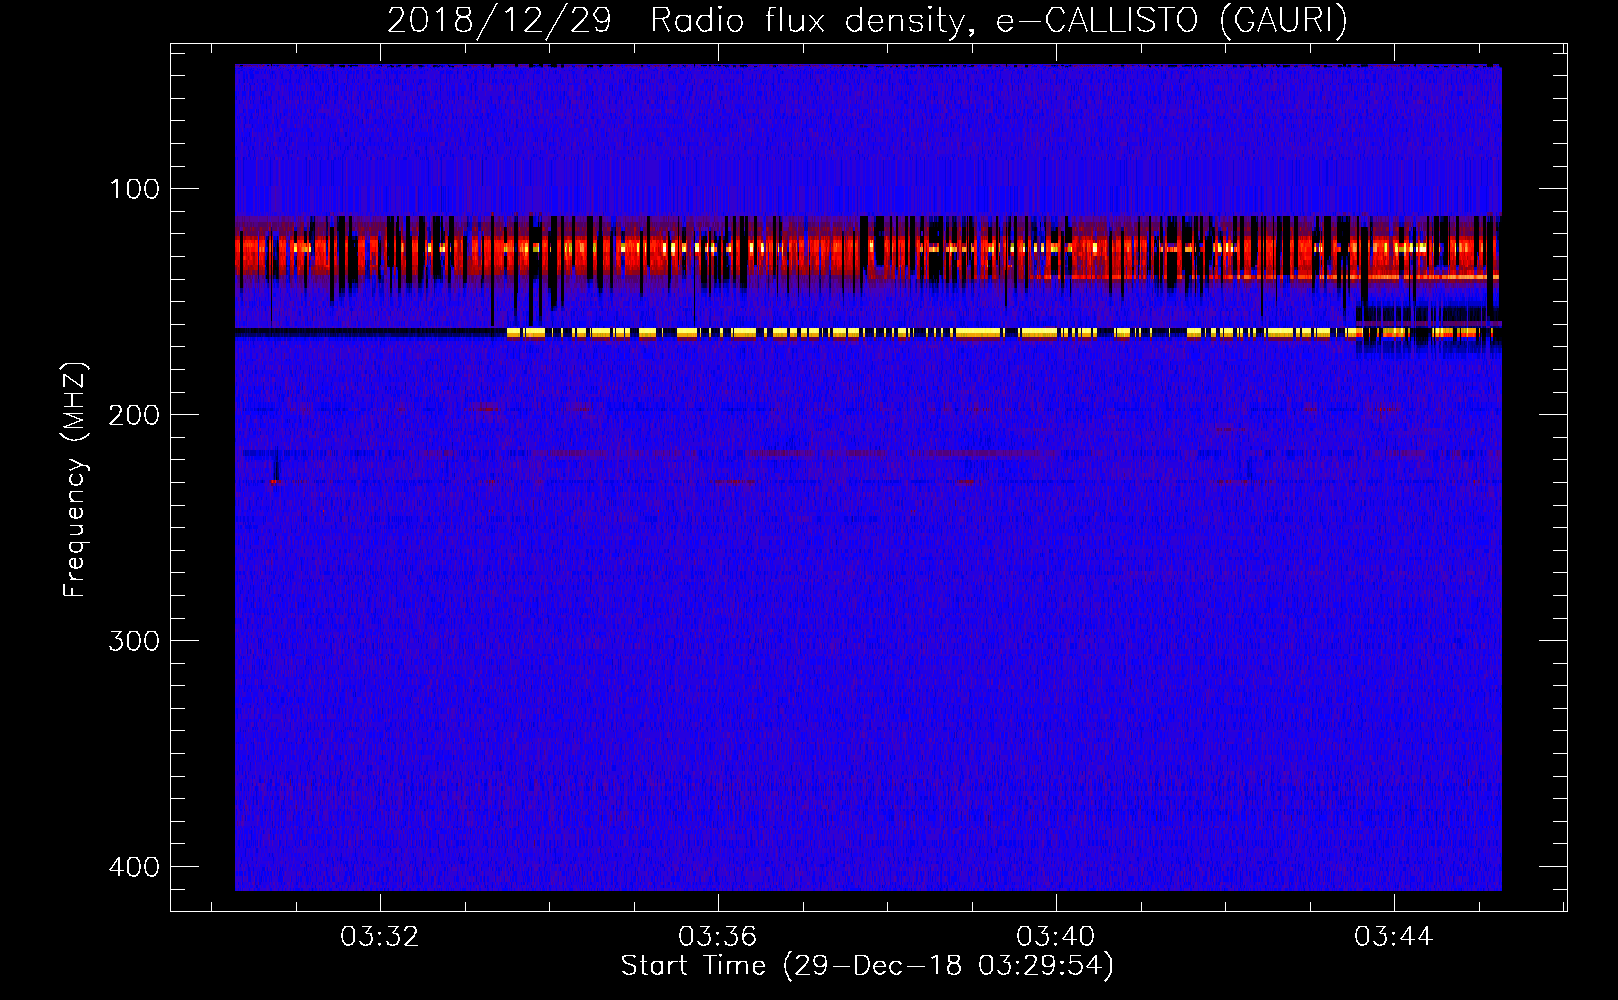Screen dimensions: 1618x1000
Task: Click the '100' frequency tick label
Action: (134, 189)
